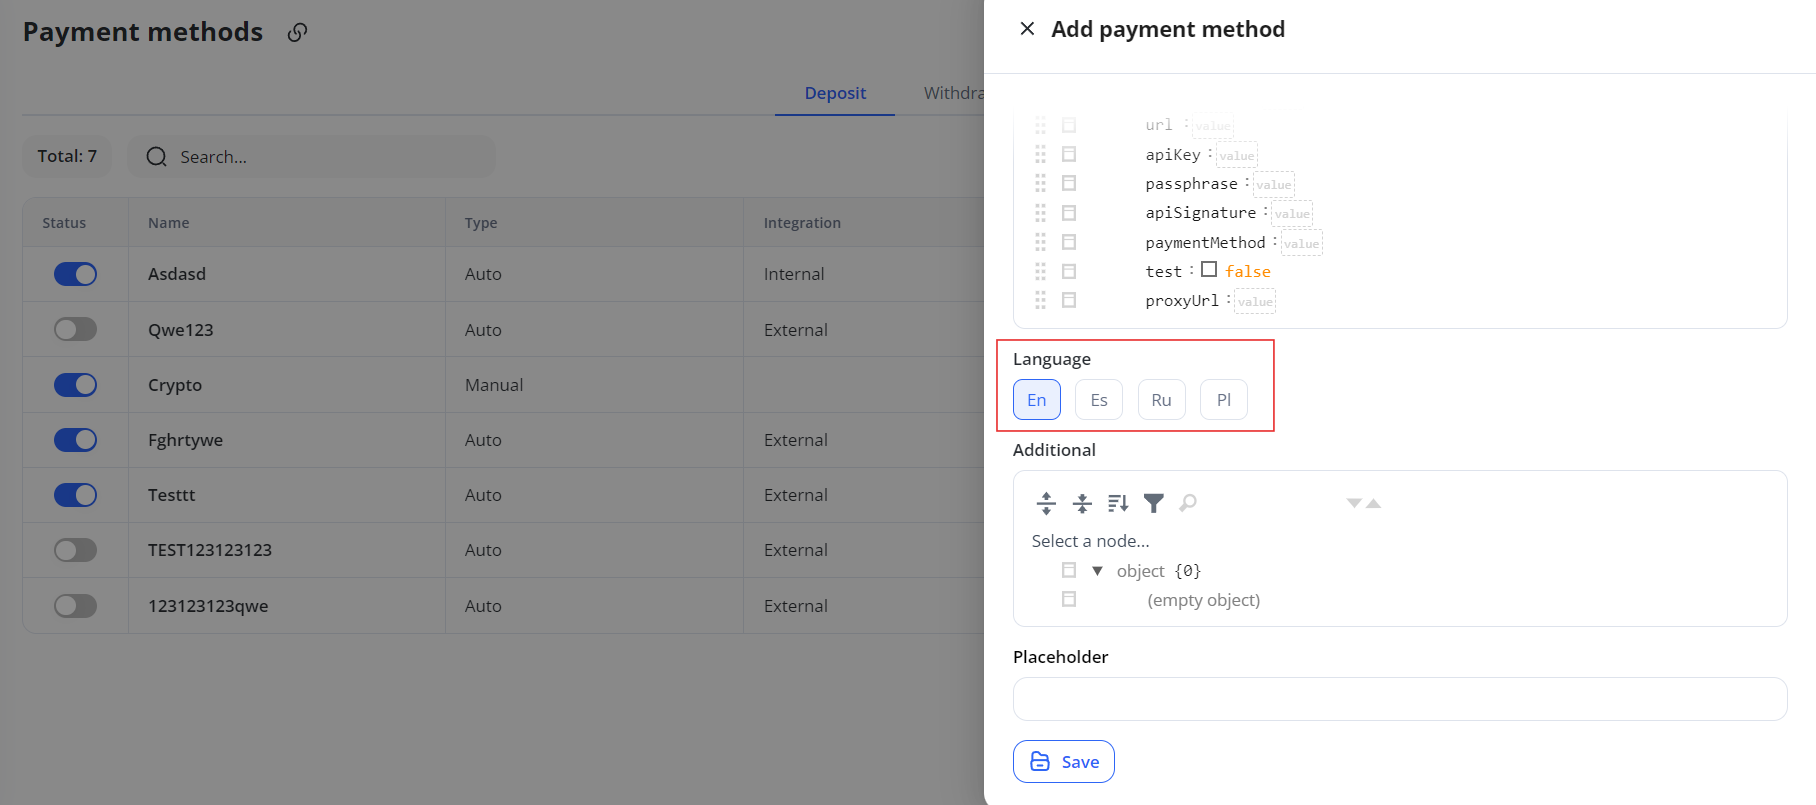The height and width of the screenshot is (805, 1816).
Task: Click the link icon beside Payment methods title
Action: coord(297,33)
